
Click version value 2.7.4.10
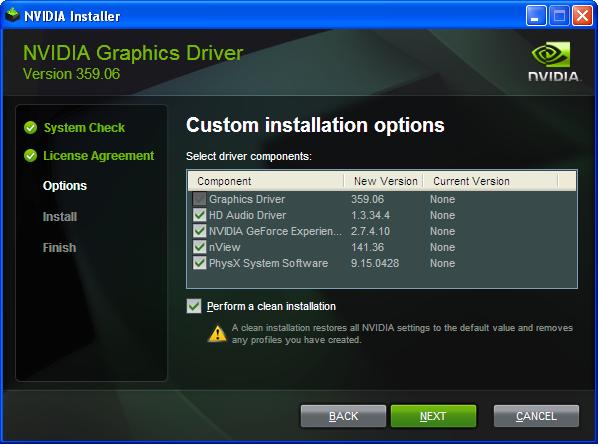click(x=371, y=231)
